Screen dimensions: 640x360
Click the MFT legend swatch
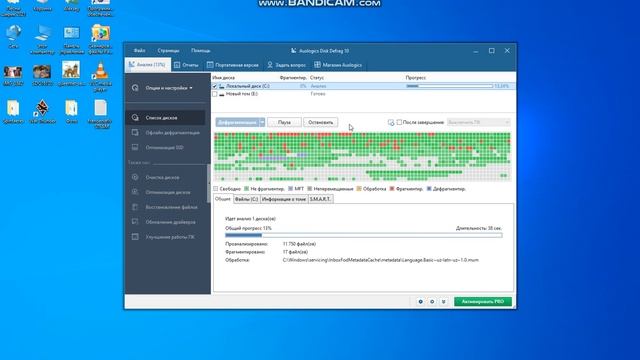tap(291, 189)
